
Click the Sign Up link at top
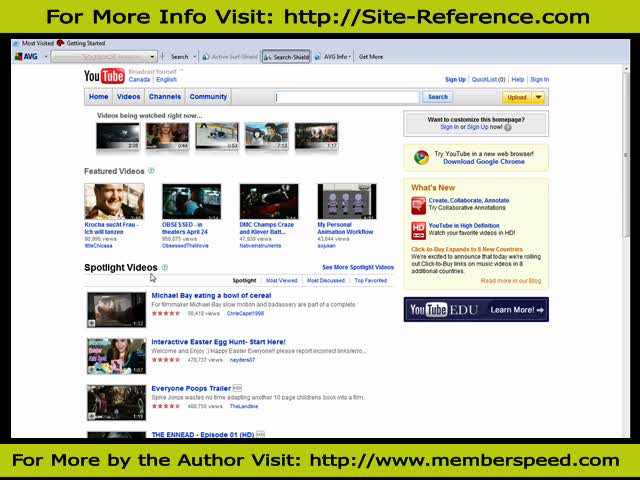pos(455,80)
